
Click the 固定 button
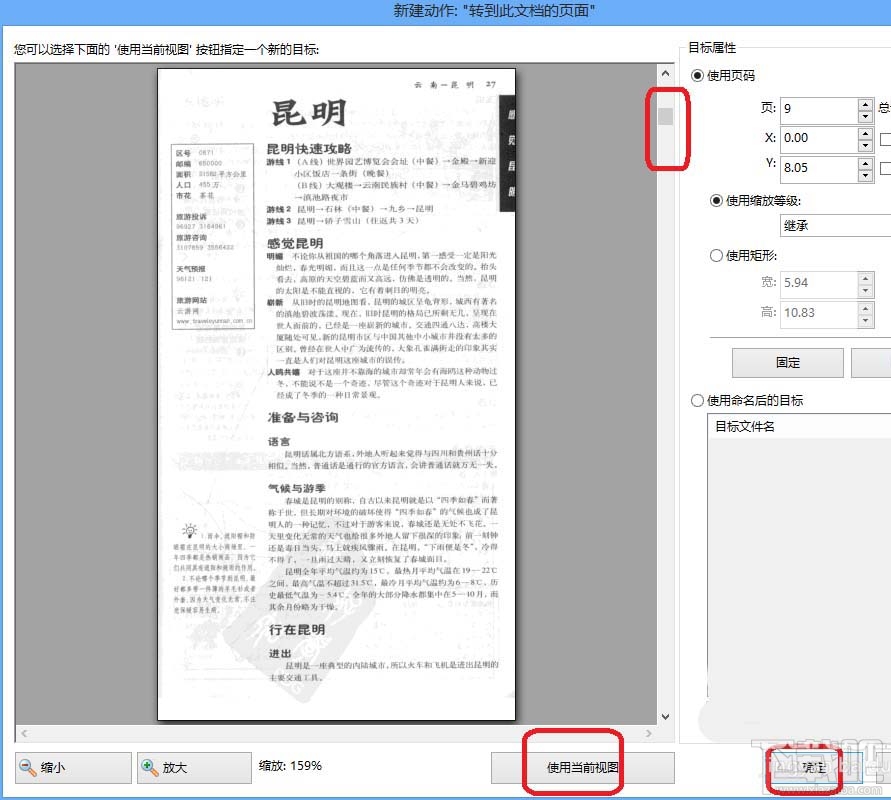click(789, 361)
